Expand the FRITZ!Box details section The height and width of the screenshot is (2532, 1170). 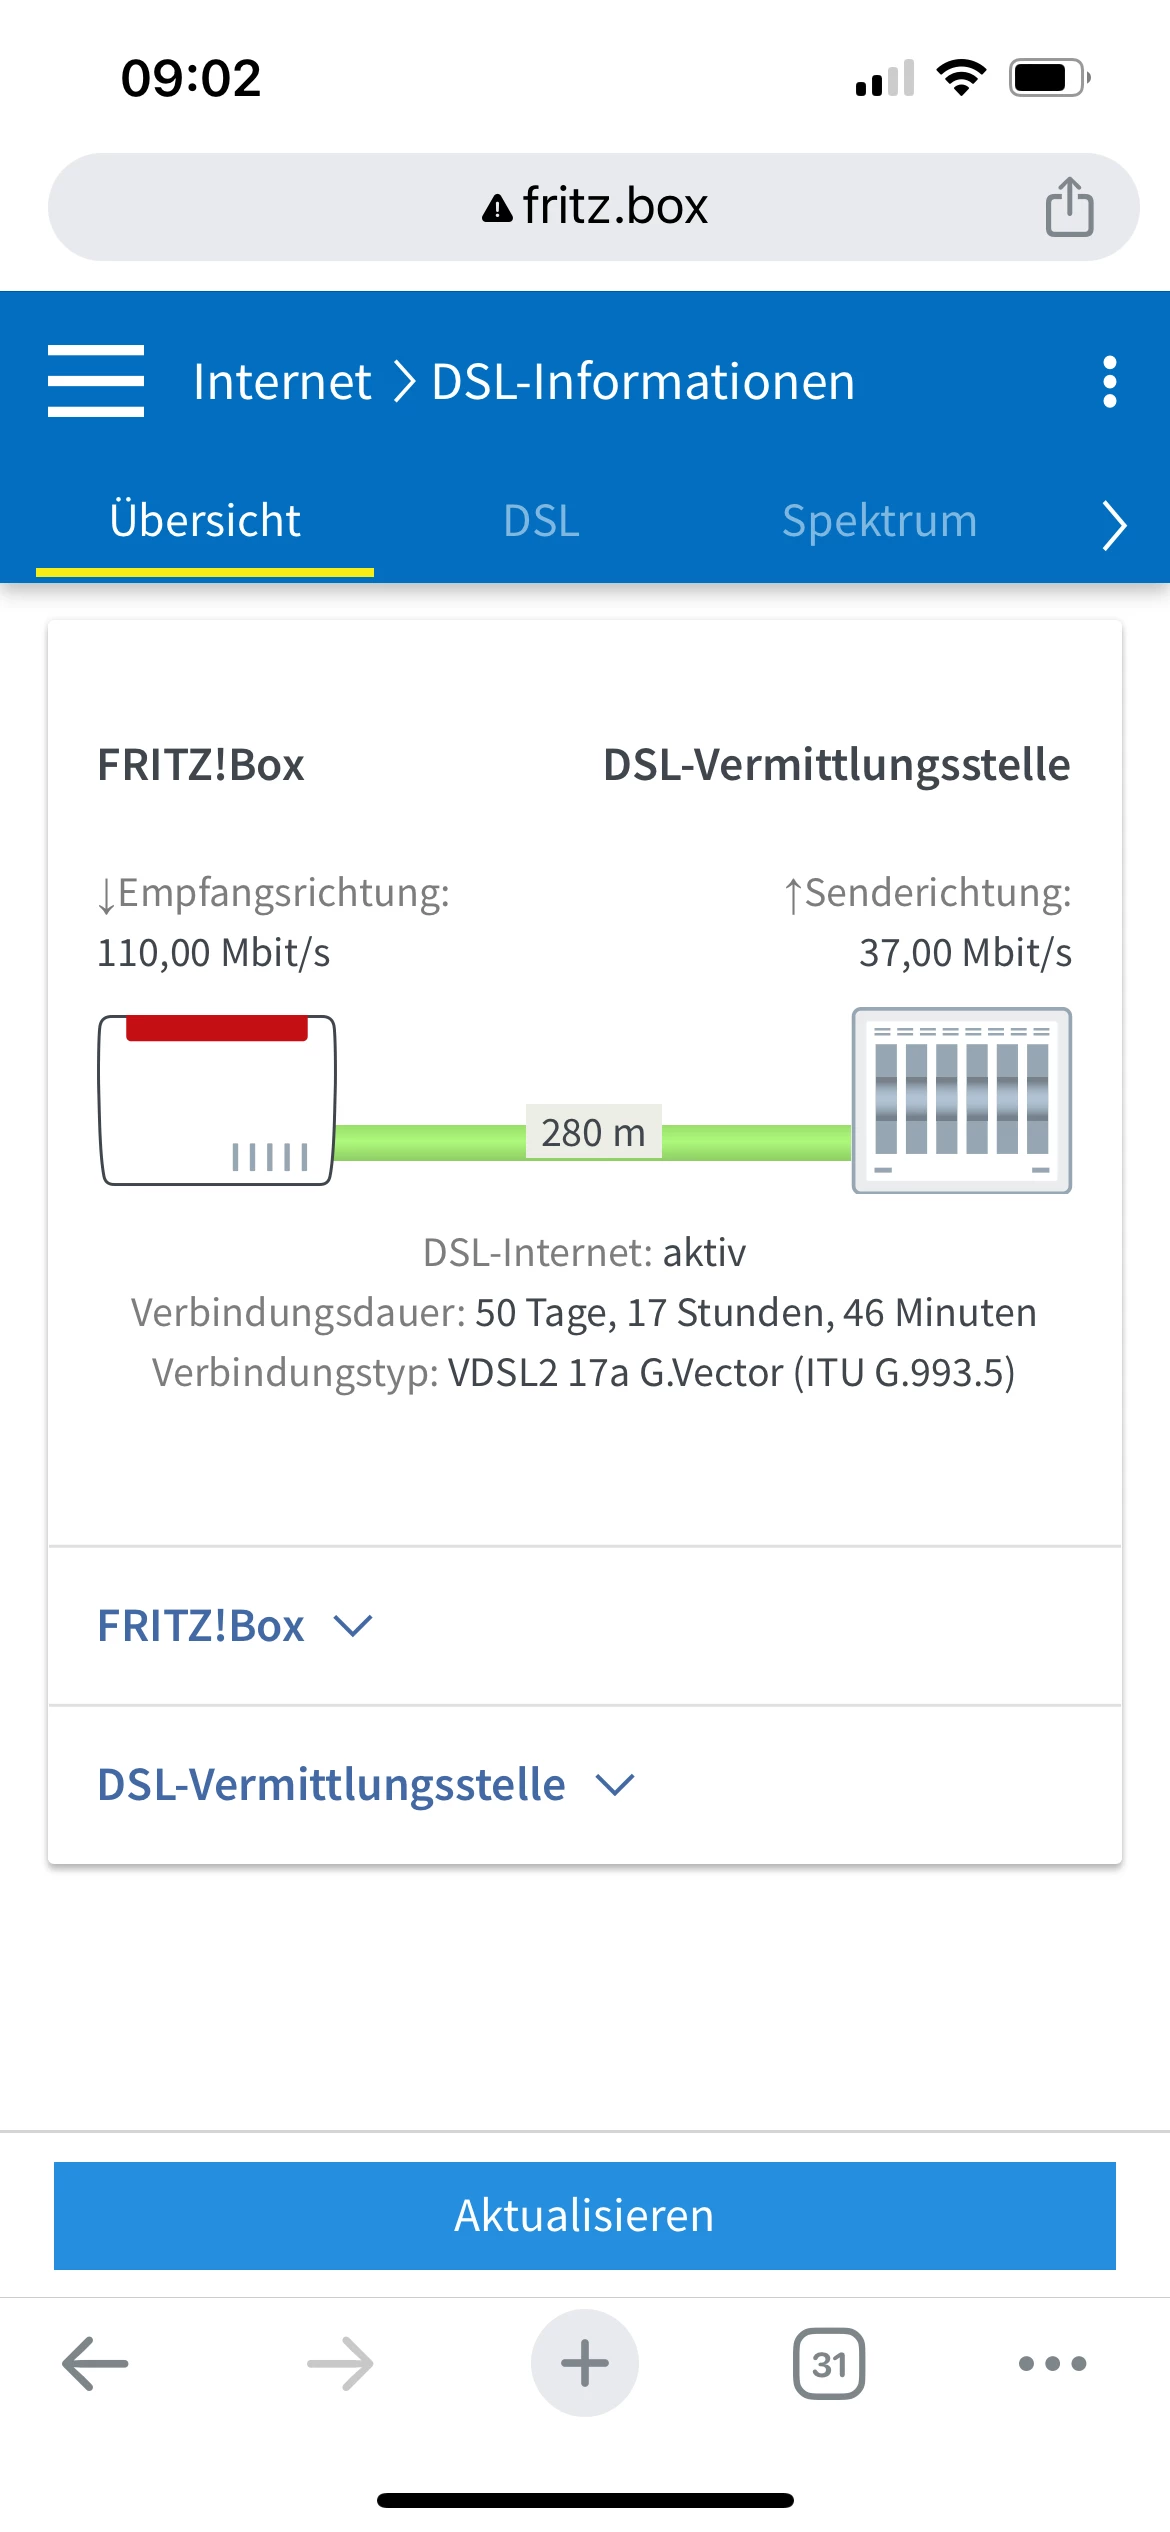[x=235, y=1626]
